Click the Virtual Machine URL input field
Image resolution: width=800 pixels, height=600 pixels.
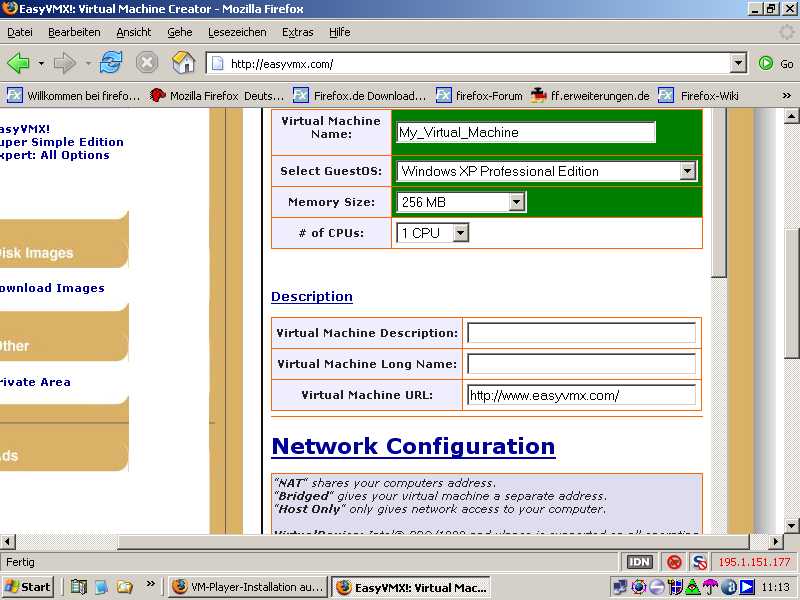pos(581,395)
